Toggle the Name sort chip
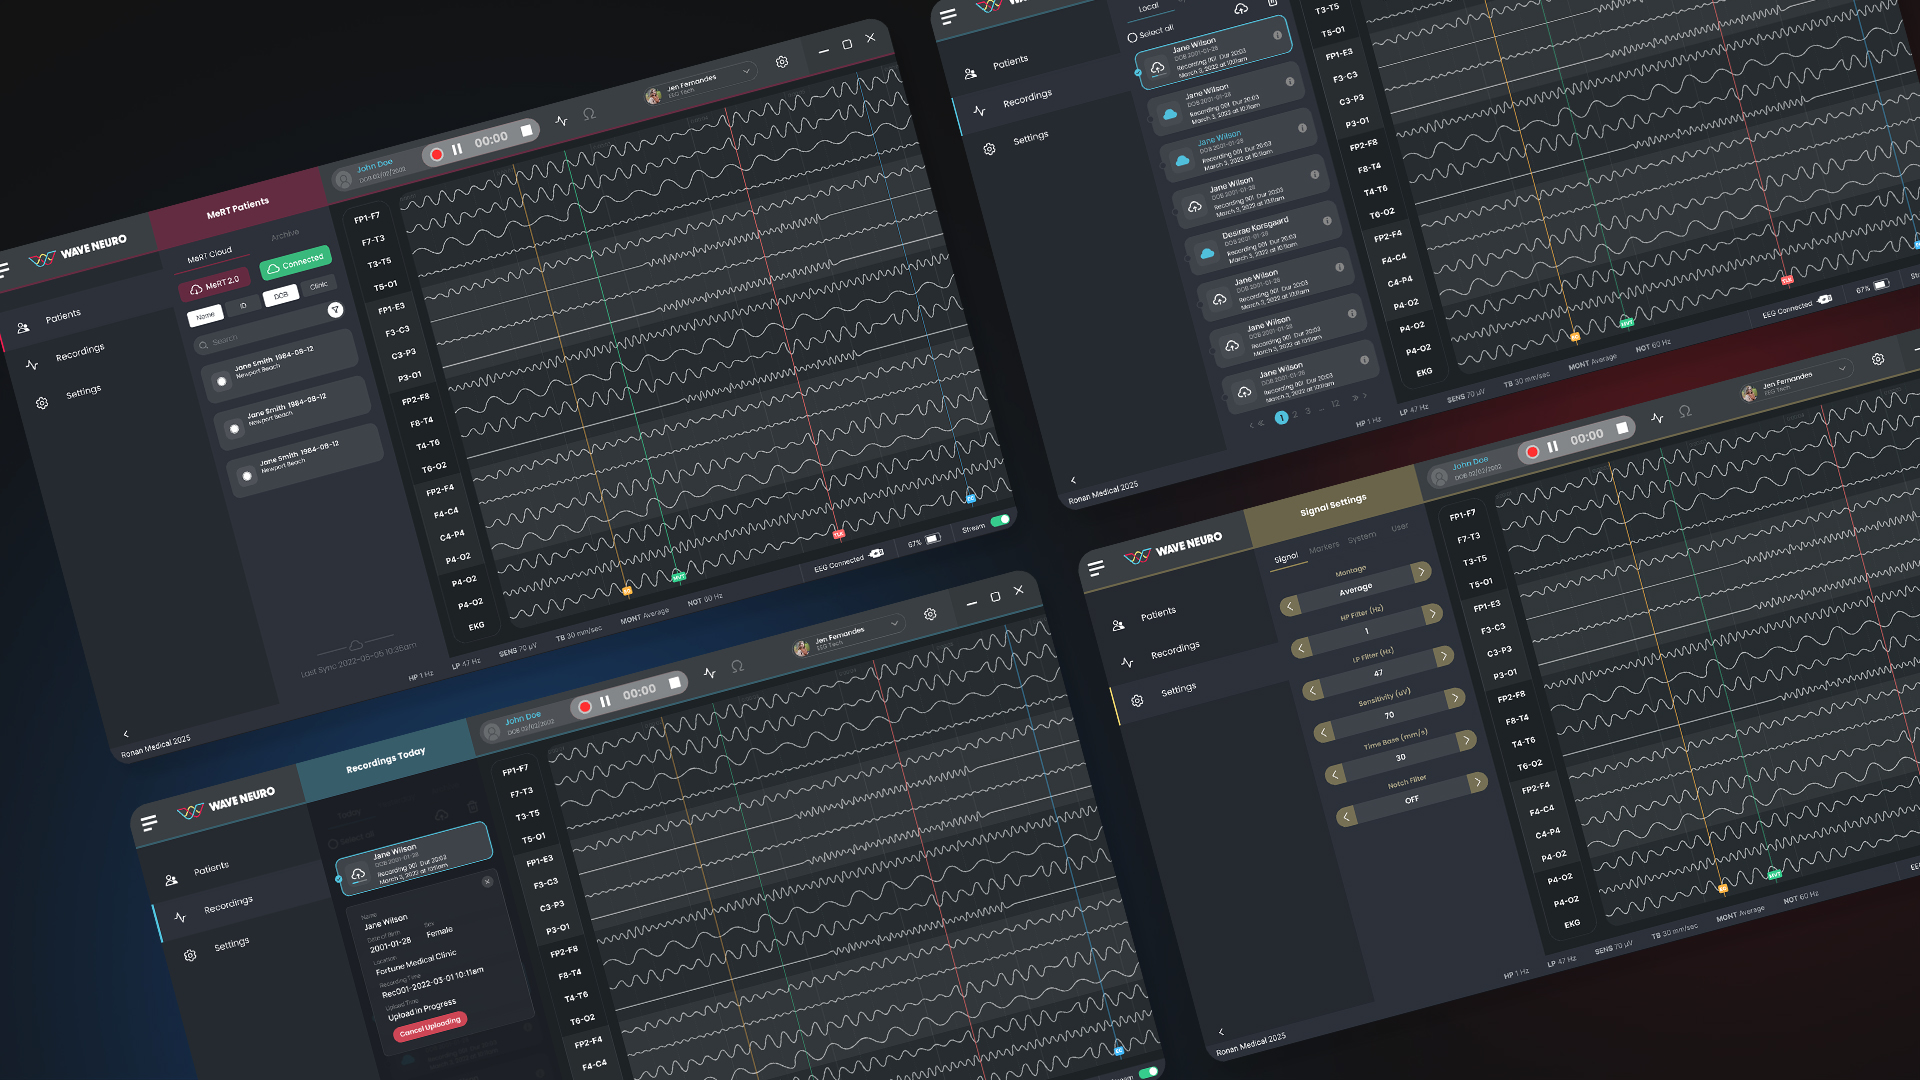Image resolution: width=1920 pixels, height=1080 pixels. click(205, 316)
